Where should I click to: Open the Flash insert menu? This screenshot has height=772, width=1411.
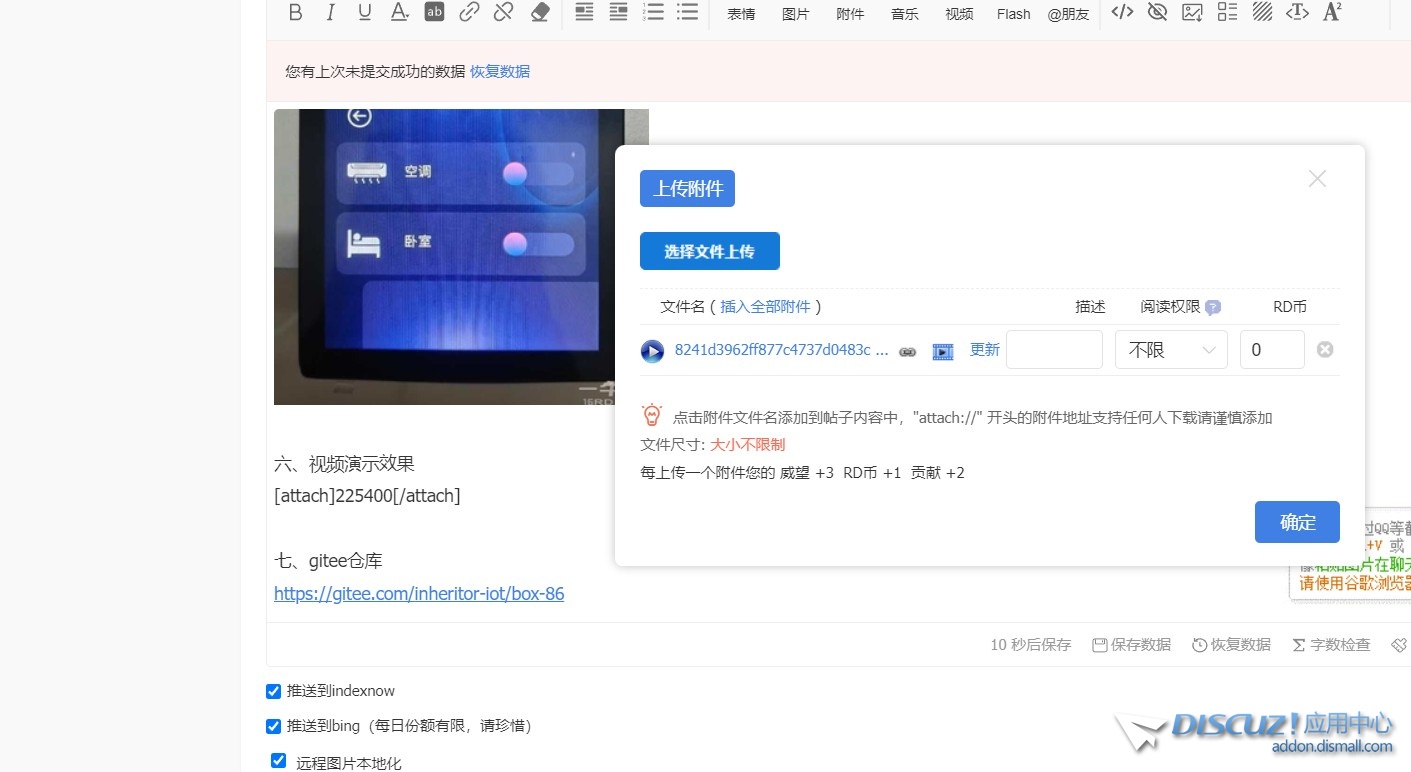1014,14
